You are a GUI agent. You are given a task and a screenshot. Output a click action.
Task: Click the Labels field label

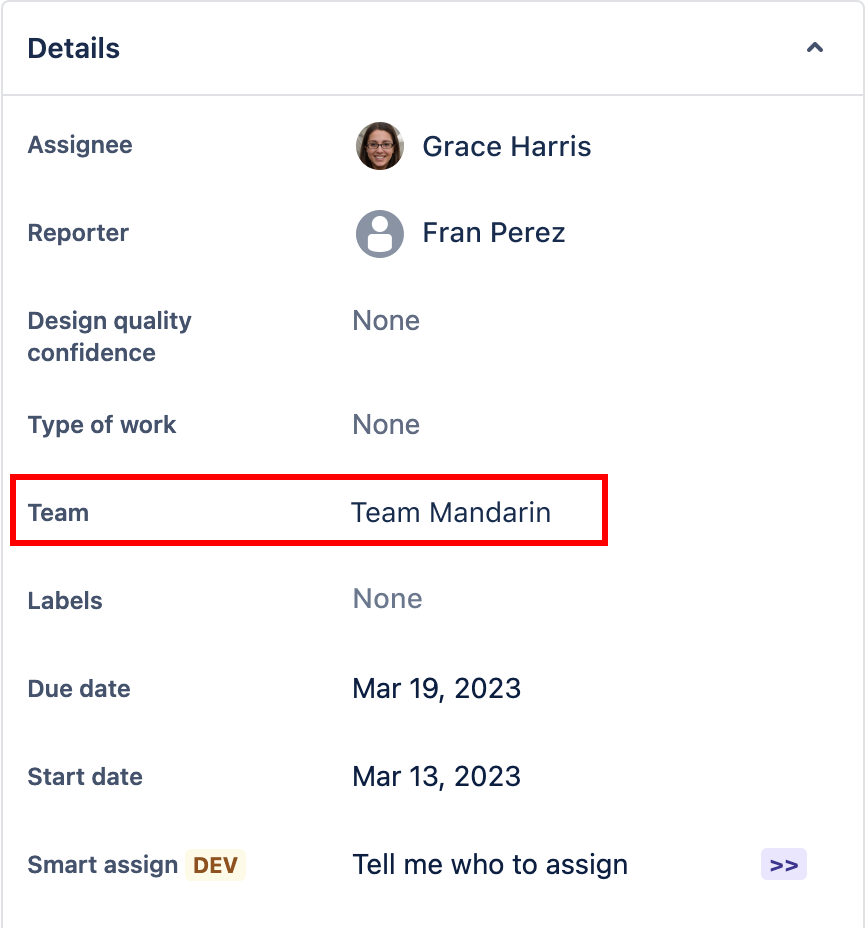point(65,601)
